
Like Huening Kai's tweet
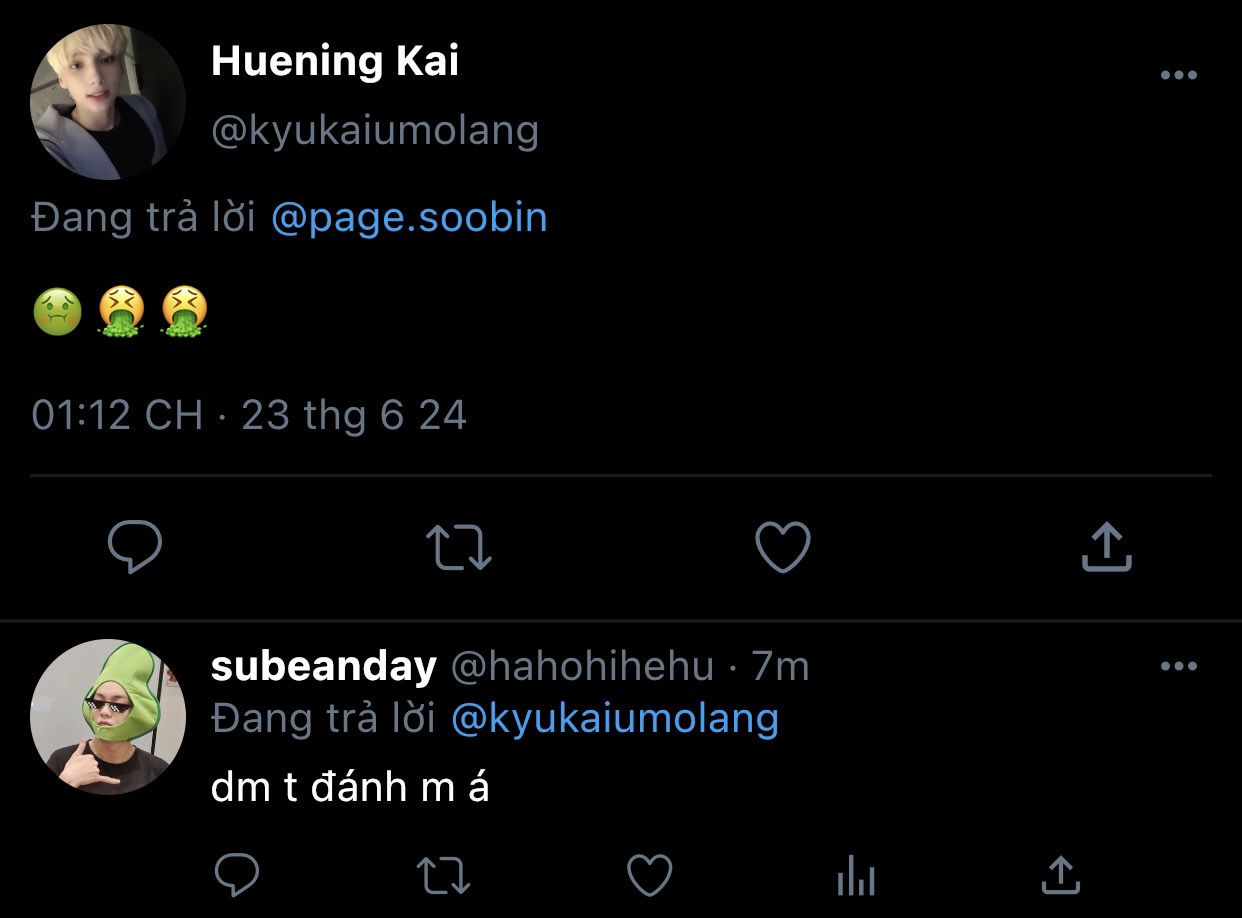(782, 547)
